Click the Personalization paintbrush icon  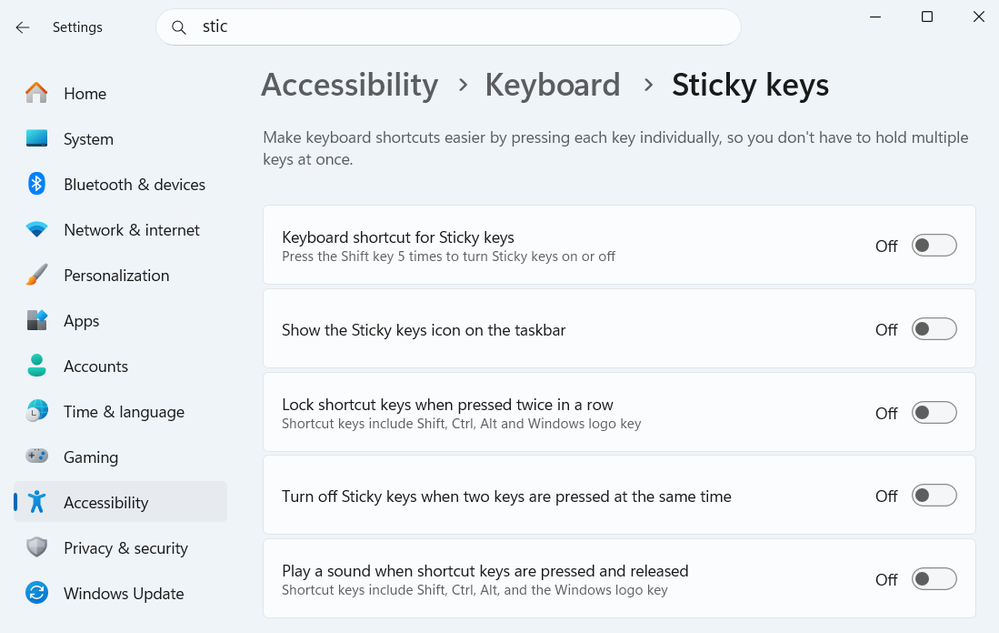[x=37, y=275]
